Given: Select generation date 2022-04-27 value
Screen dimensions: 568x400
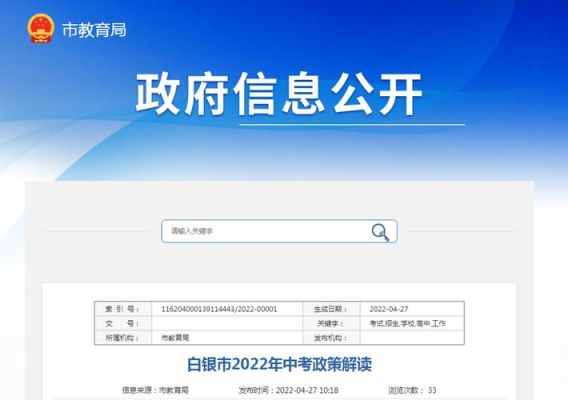Looking at the screenshot, I should point(389,309).
